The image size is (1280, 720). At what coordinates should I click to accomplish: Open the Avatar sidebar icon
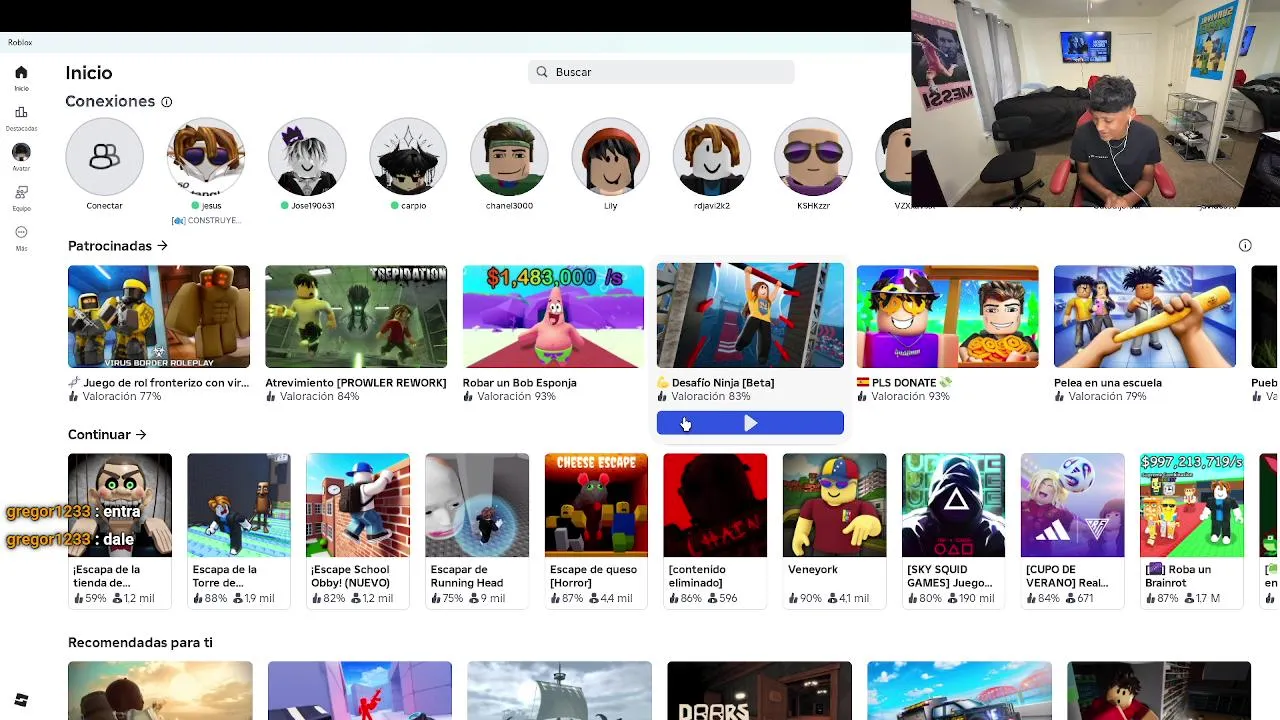21,152
